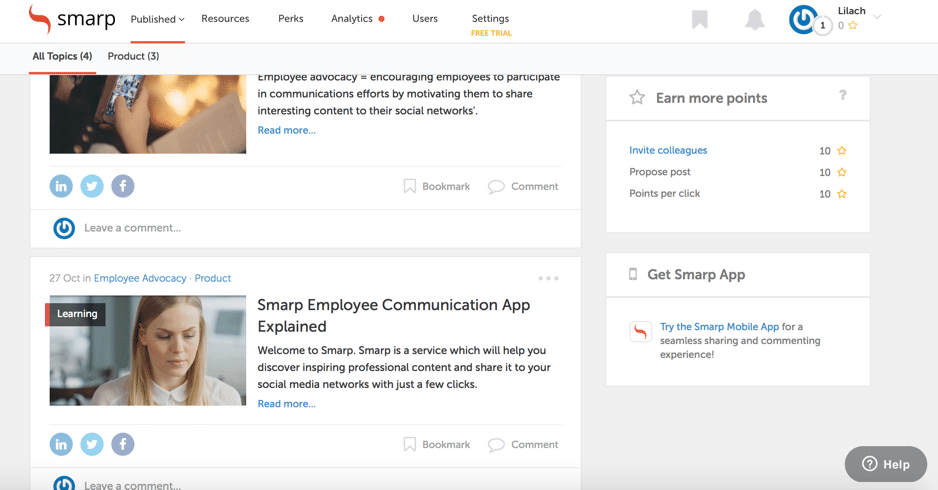
Task: Select the All Topics (4) tab
Action: point(62,56)
